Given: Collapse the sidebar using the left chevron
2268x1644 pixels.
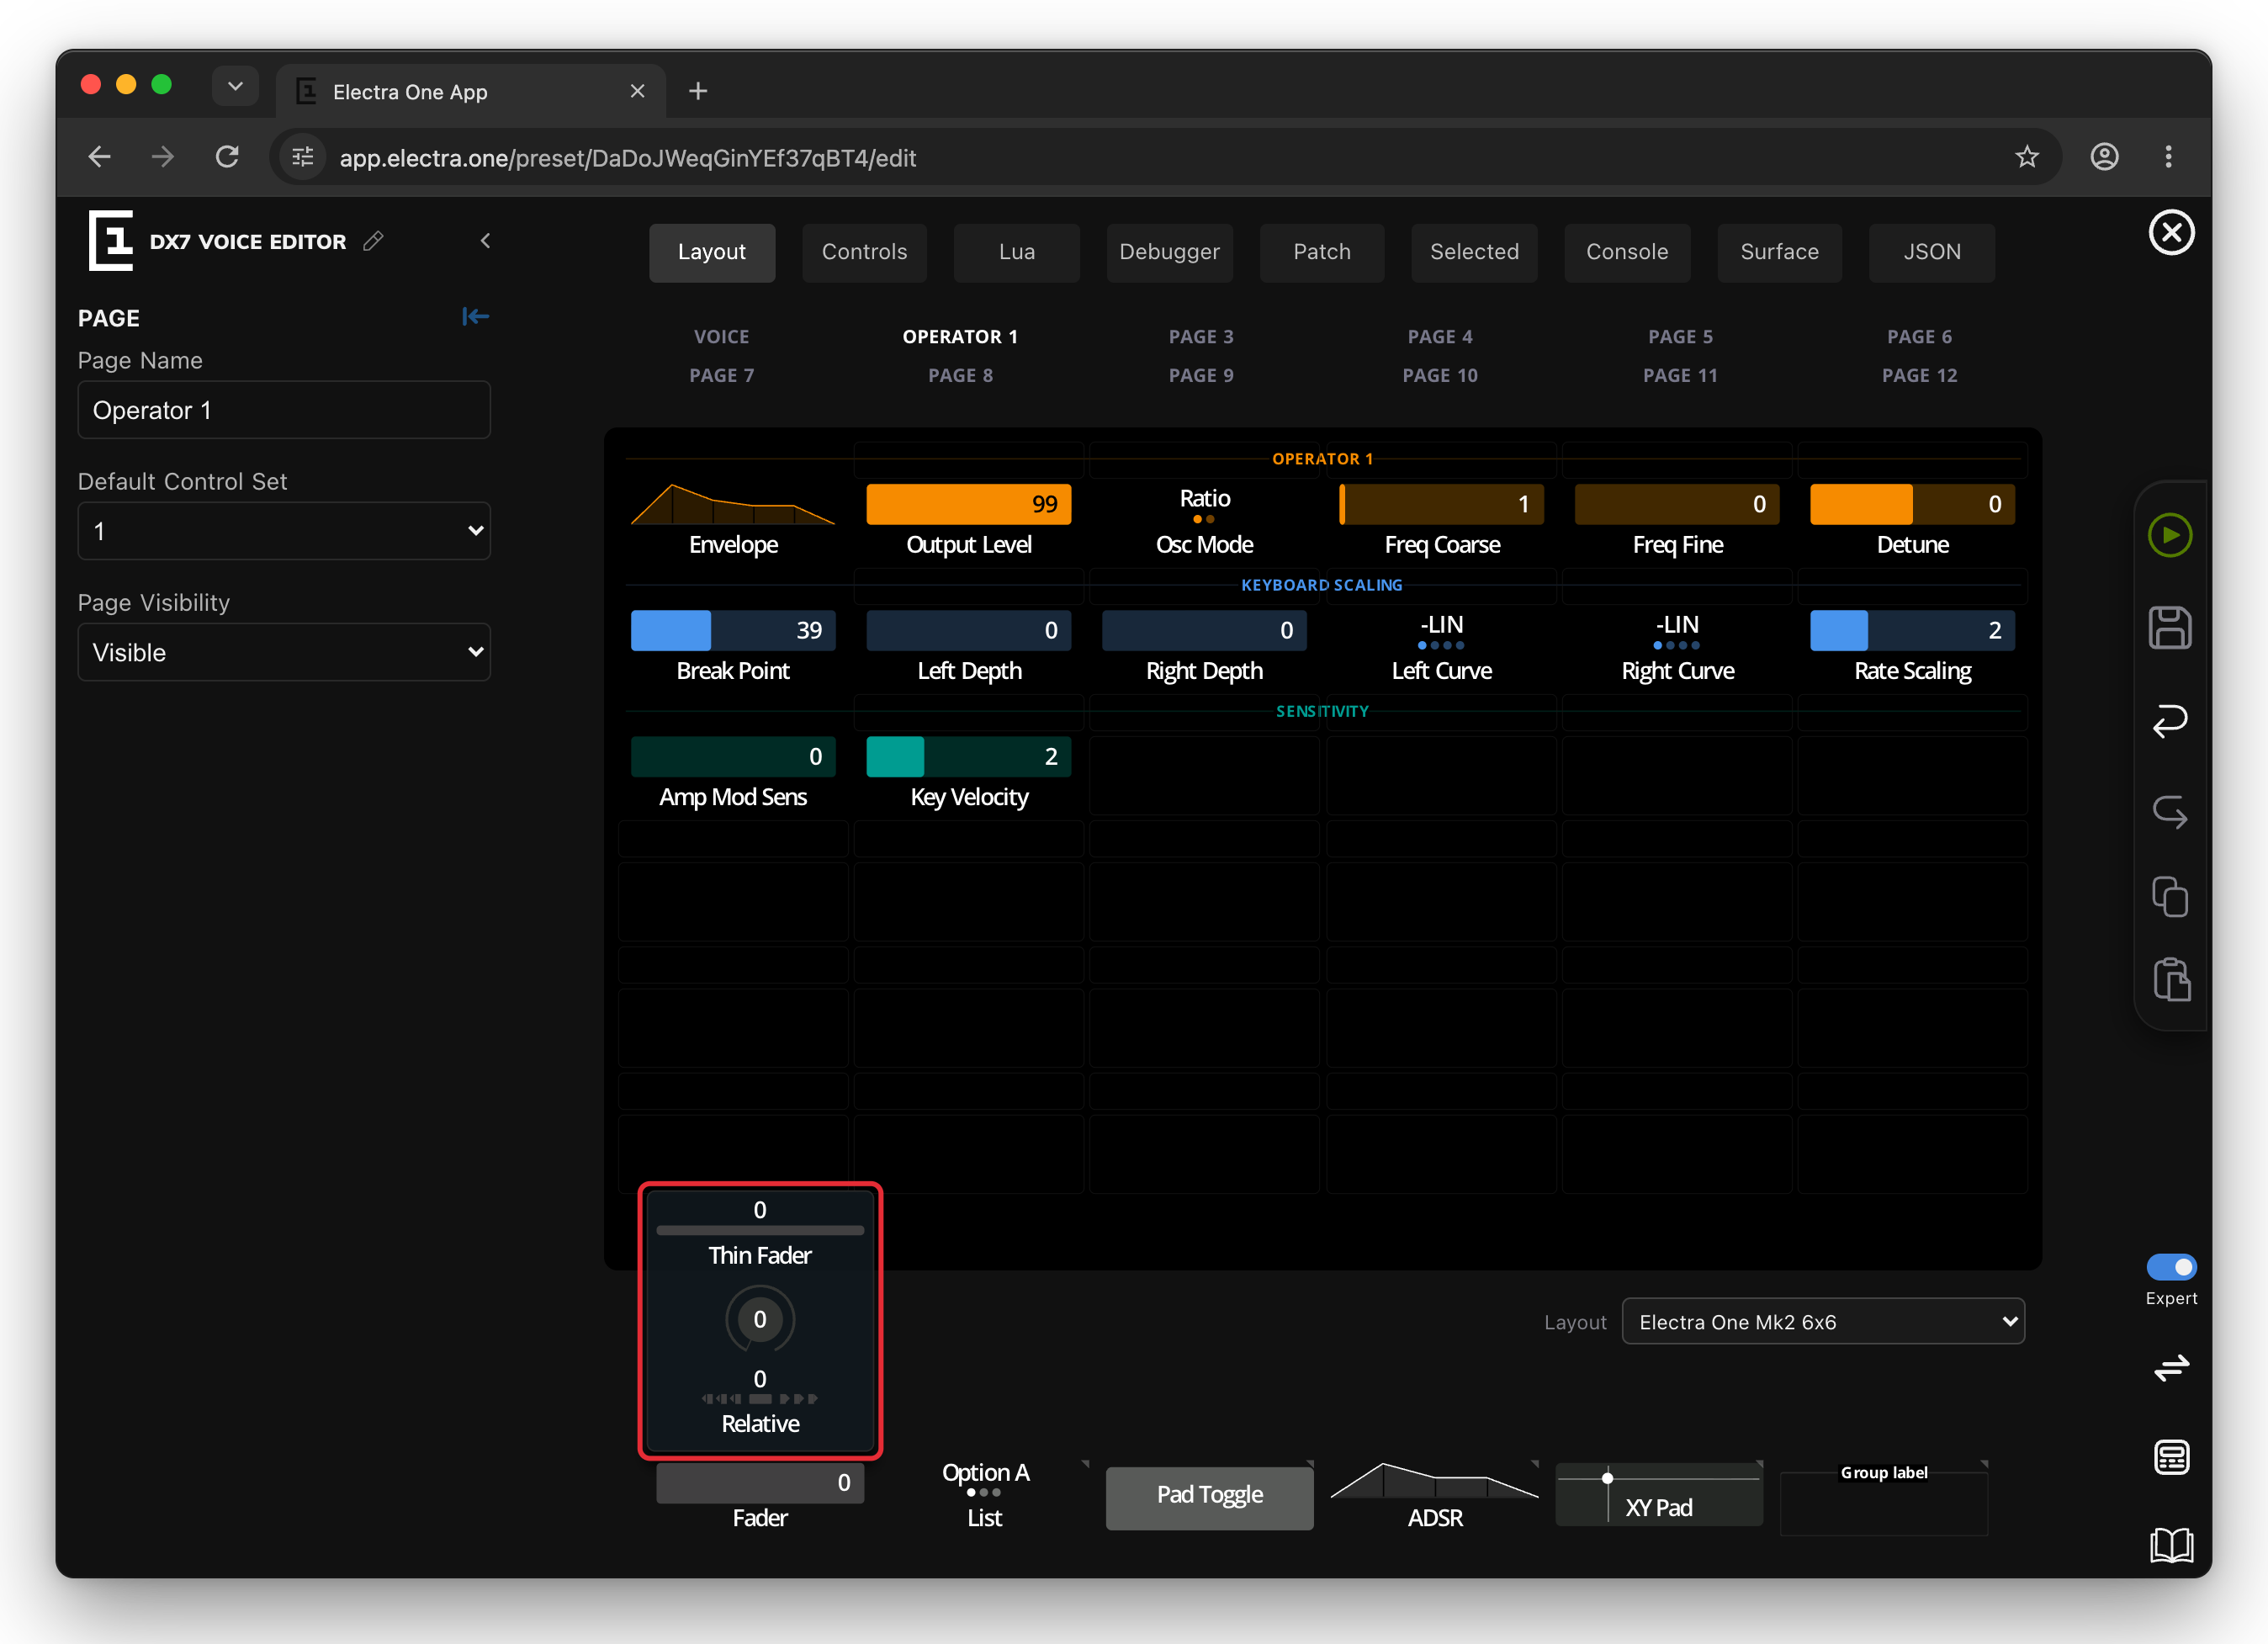Looking at the screenshot, I should tap(485, 241).
